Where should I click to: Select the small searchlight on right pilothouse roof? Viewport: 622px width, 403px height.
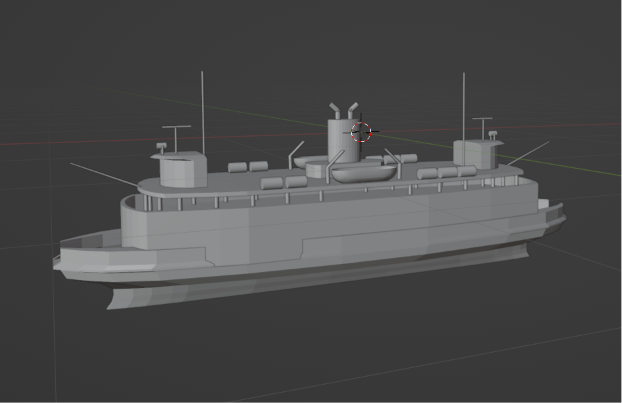tap(492, 135)
